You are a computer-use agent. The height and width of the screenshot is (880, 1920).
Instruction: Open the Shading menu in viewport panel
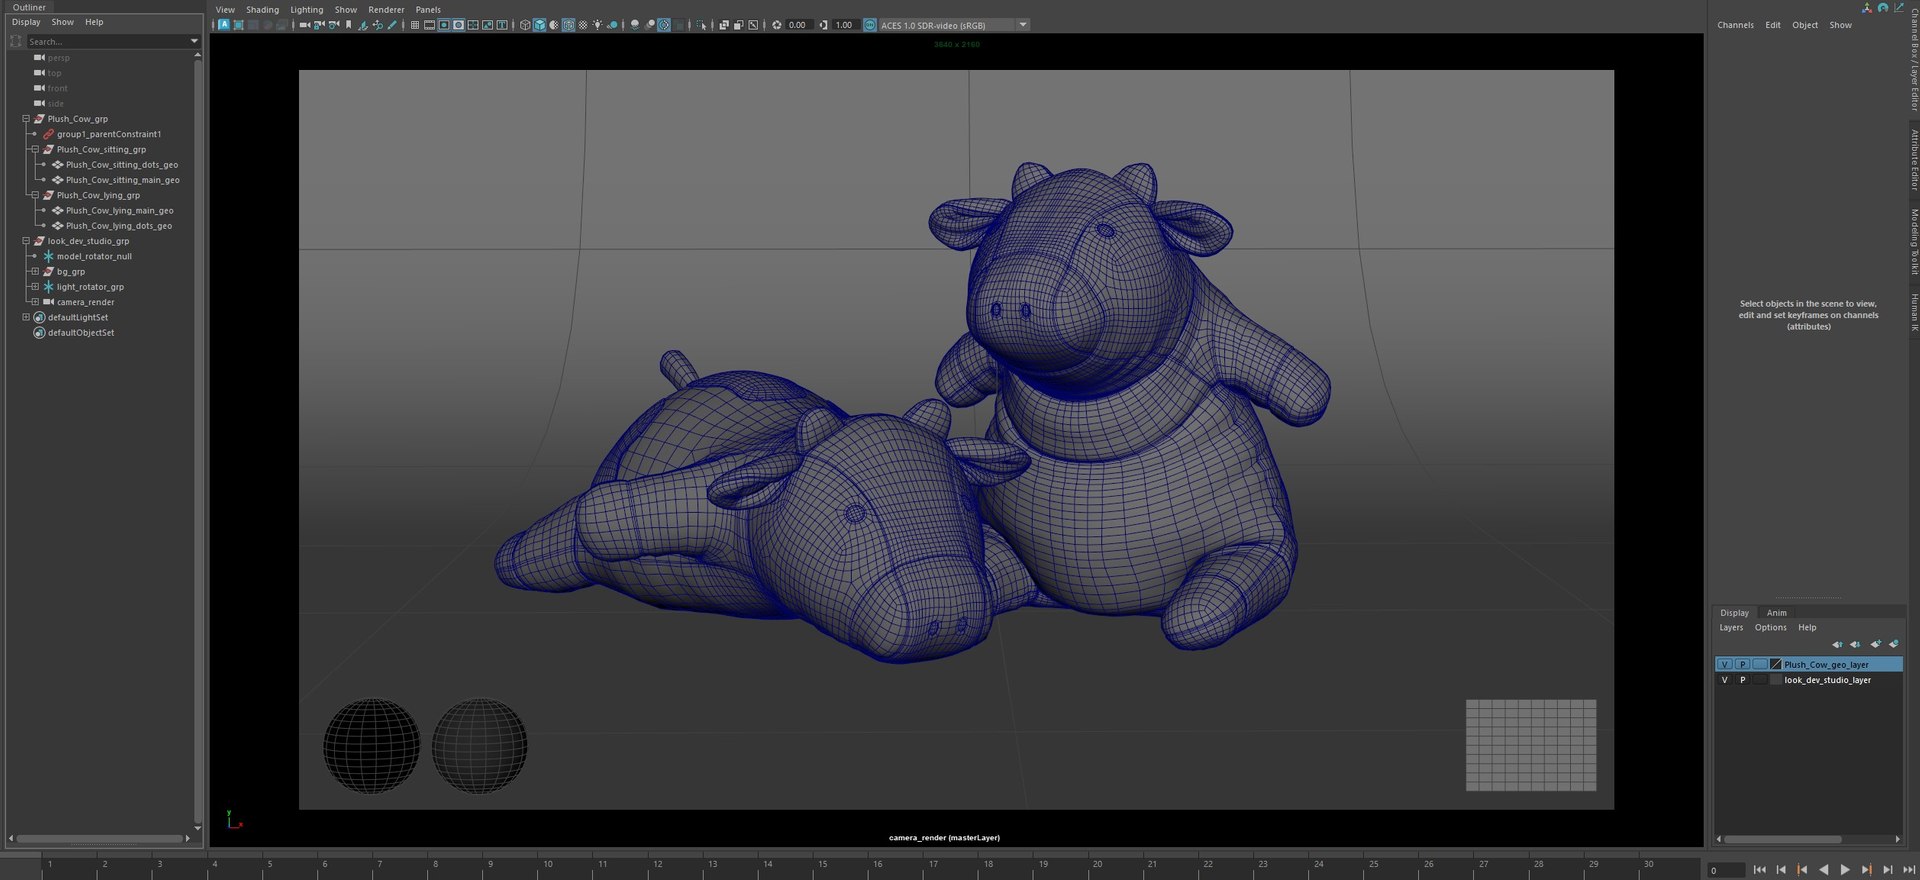click(262, 10)
